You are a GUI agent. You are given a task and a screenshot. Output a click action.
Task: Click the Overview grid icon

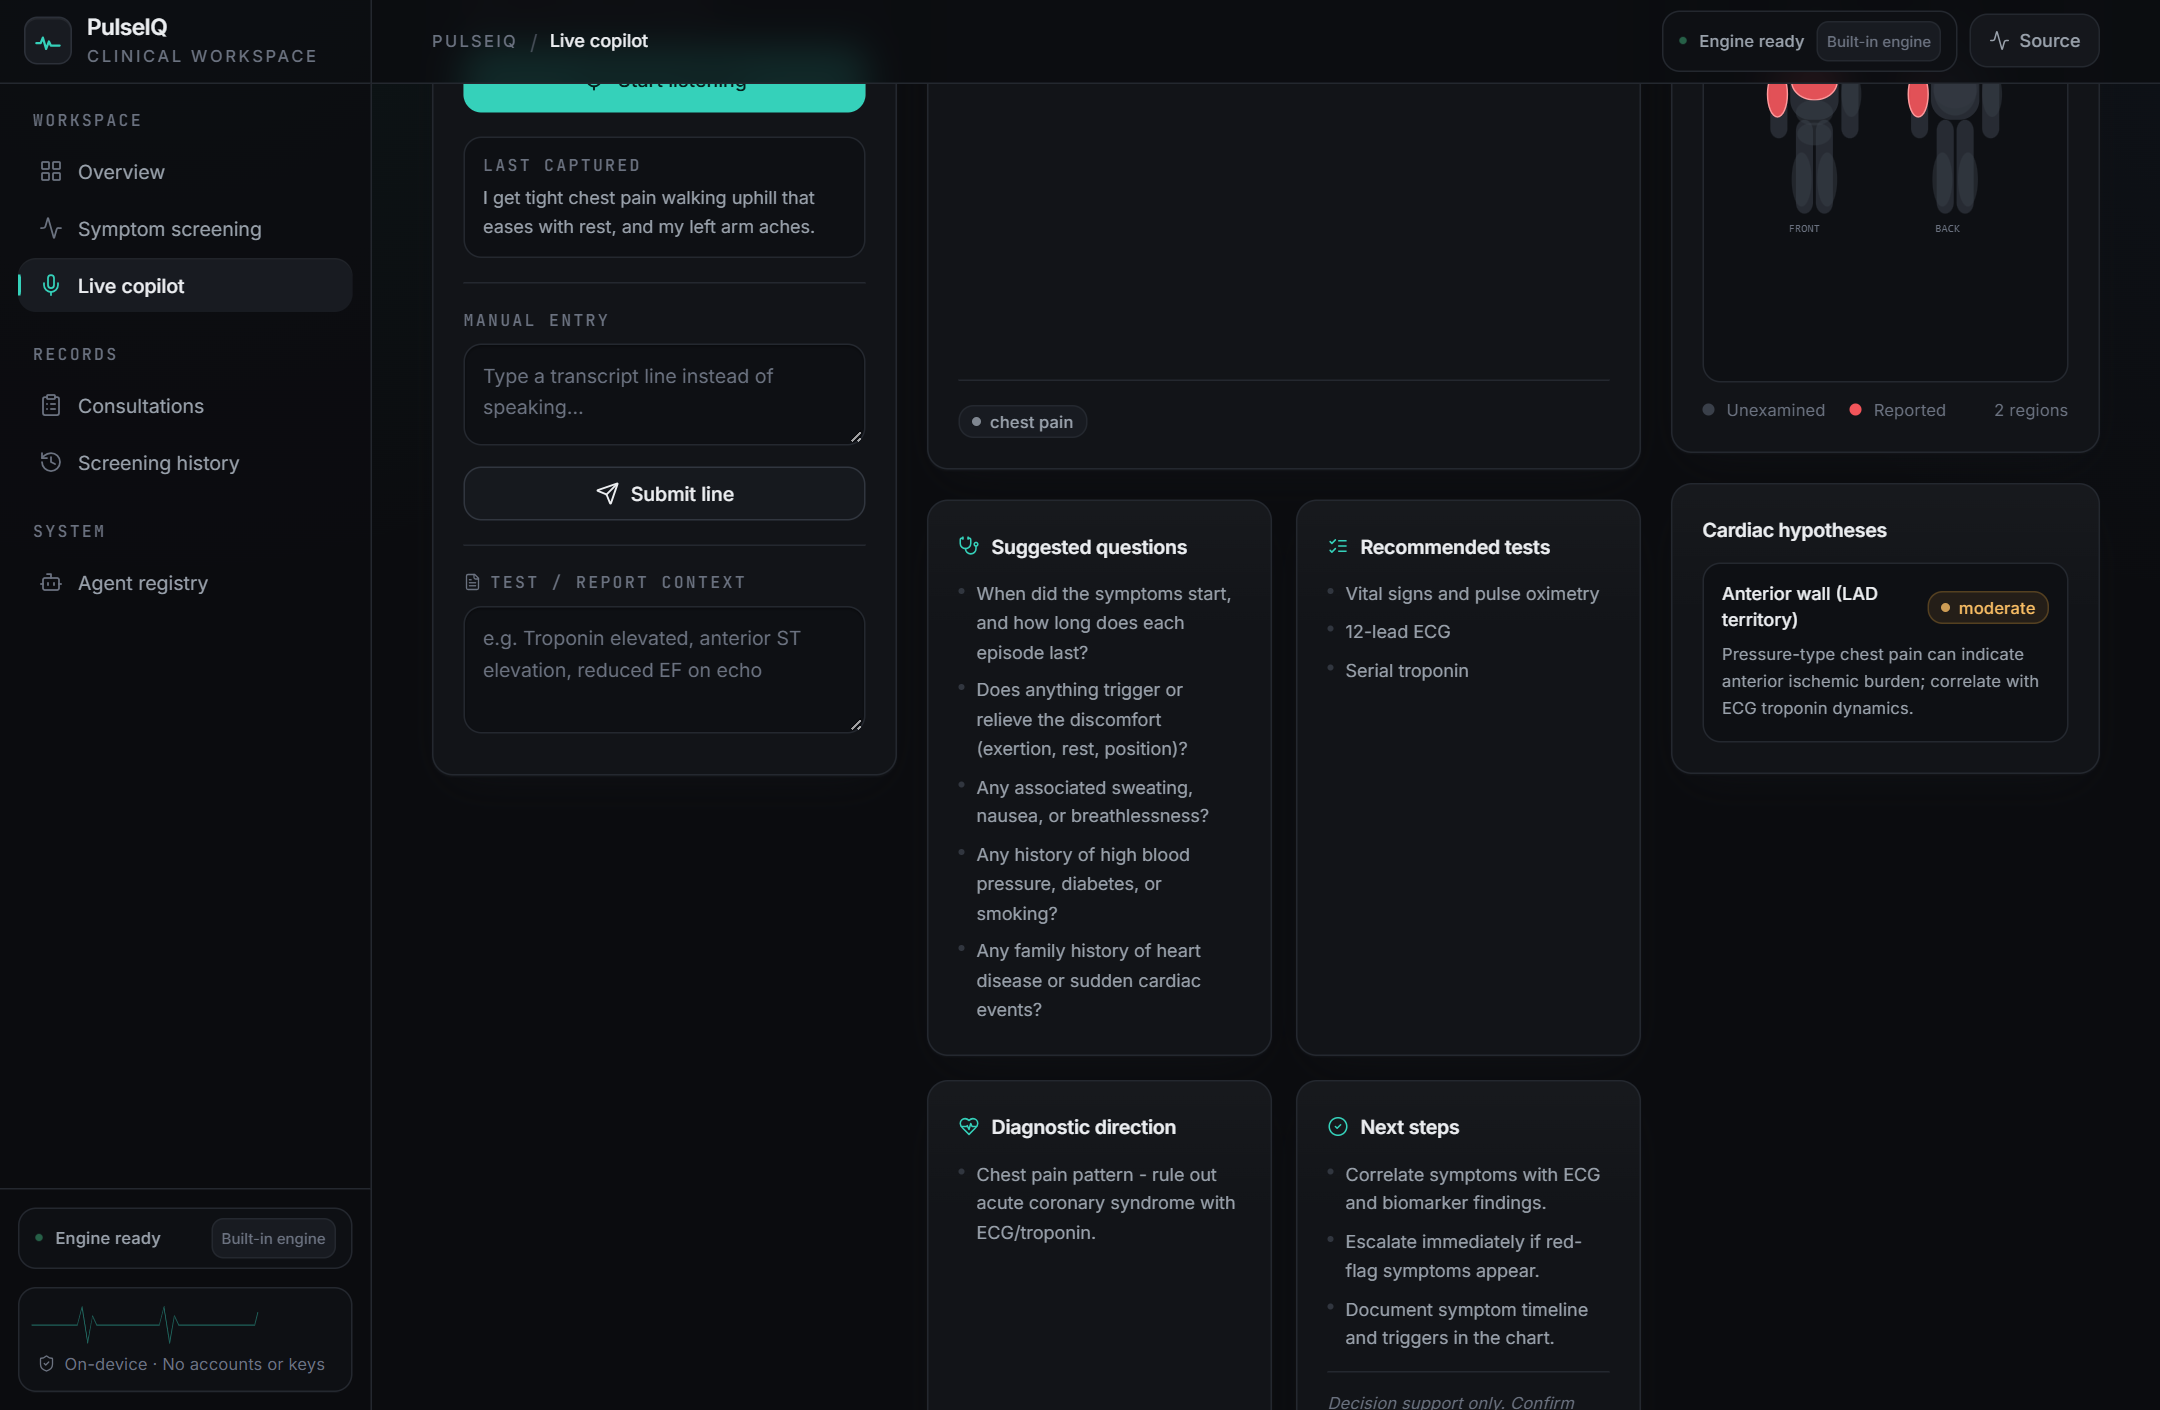tap(51, 172)
